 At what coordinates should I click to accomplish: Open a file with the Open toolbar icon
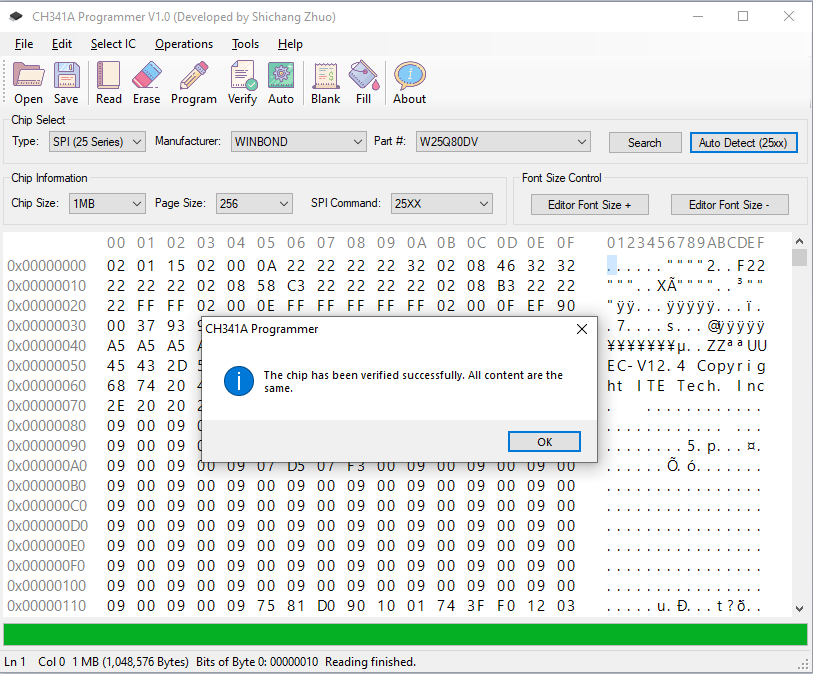click(x=28, y=83)
